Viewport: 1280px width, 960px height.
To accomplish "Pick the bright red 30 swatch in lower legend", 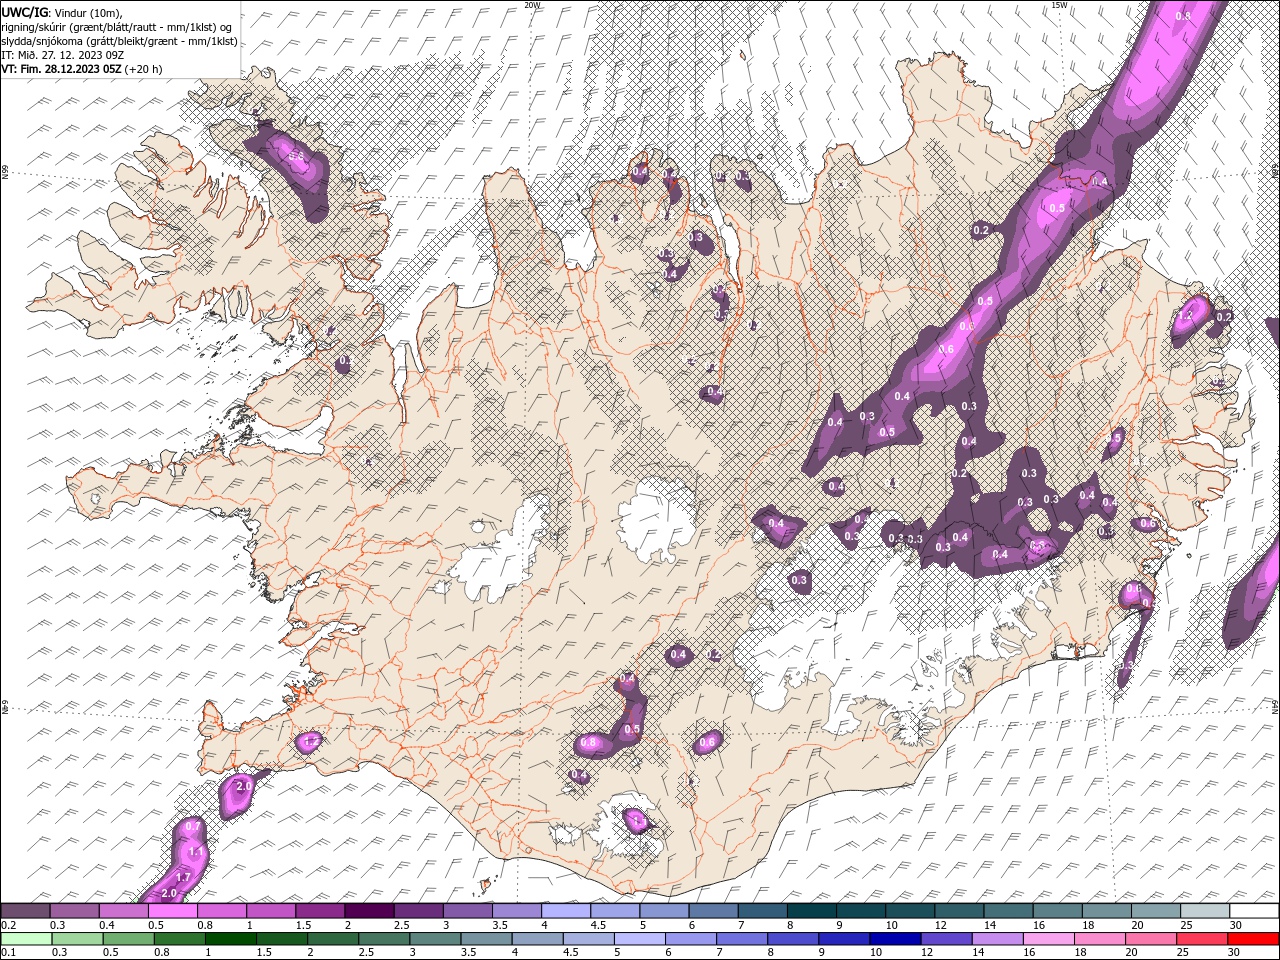I will [1254, 938].
